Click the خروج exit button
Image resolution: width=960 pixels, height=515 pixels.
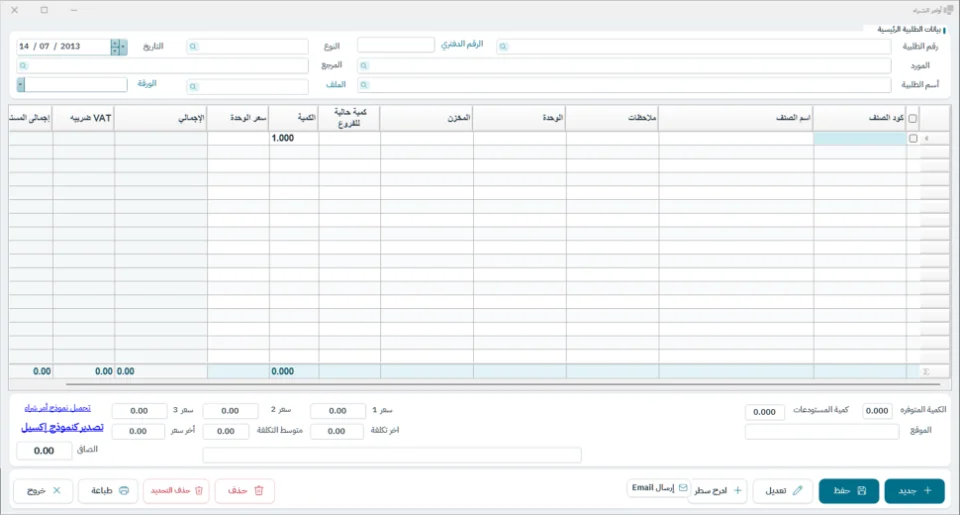(x=43, y=491)
